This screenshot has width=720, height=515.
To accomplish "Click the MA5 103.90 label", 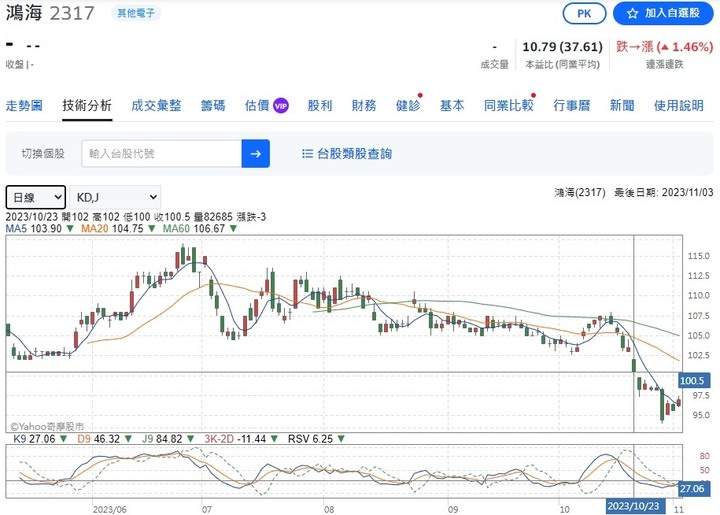I will point(34,229).
